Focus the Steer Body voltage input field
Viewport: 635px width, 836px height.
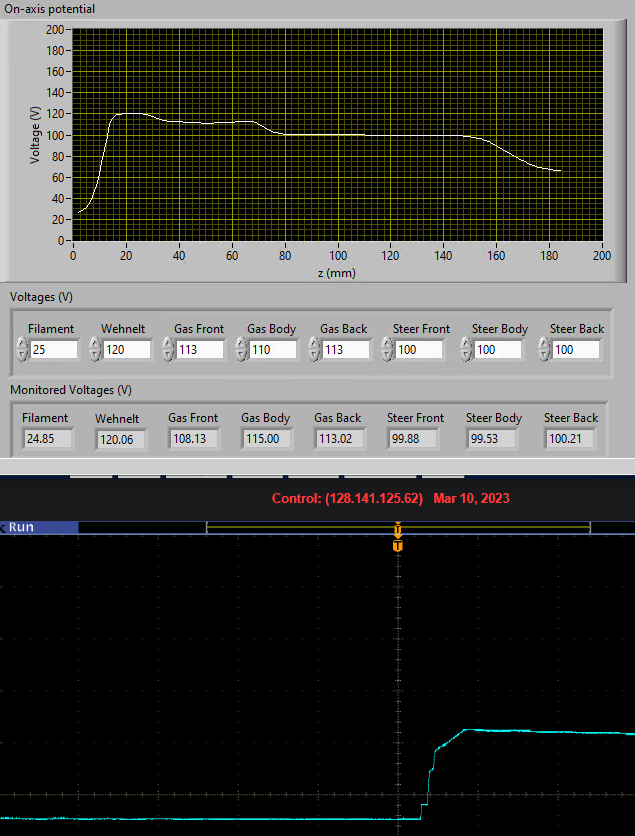click(x=497, y=350)
